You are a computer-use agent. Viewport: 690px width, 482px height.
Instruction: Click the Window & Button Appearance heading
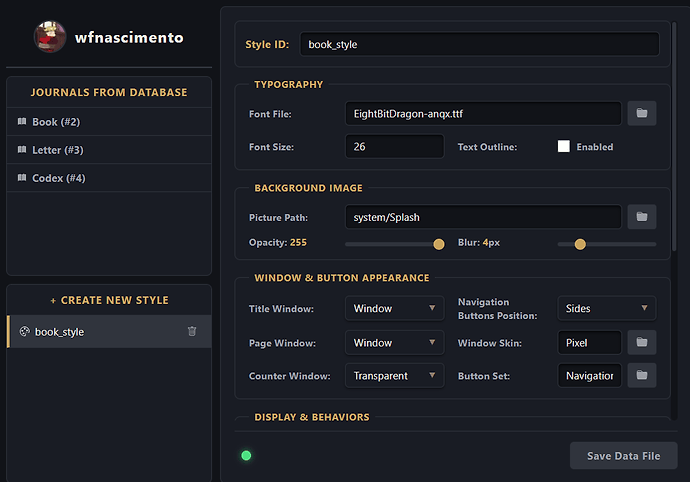tap(342, 278)
